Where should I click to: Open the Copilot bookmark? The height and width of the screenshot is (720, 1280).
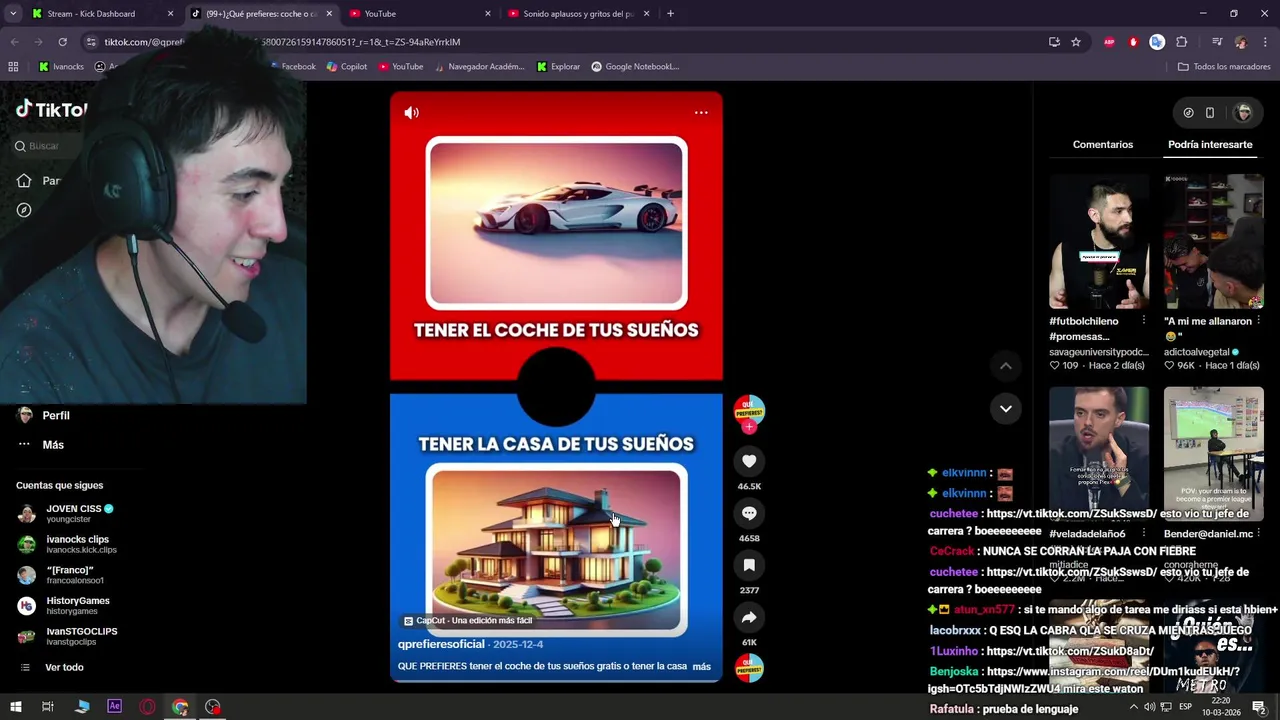(346, 67)
